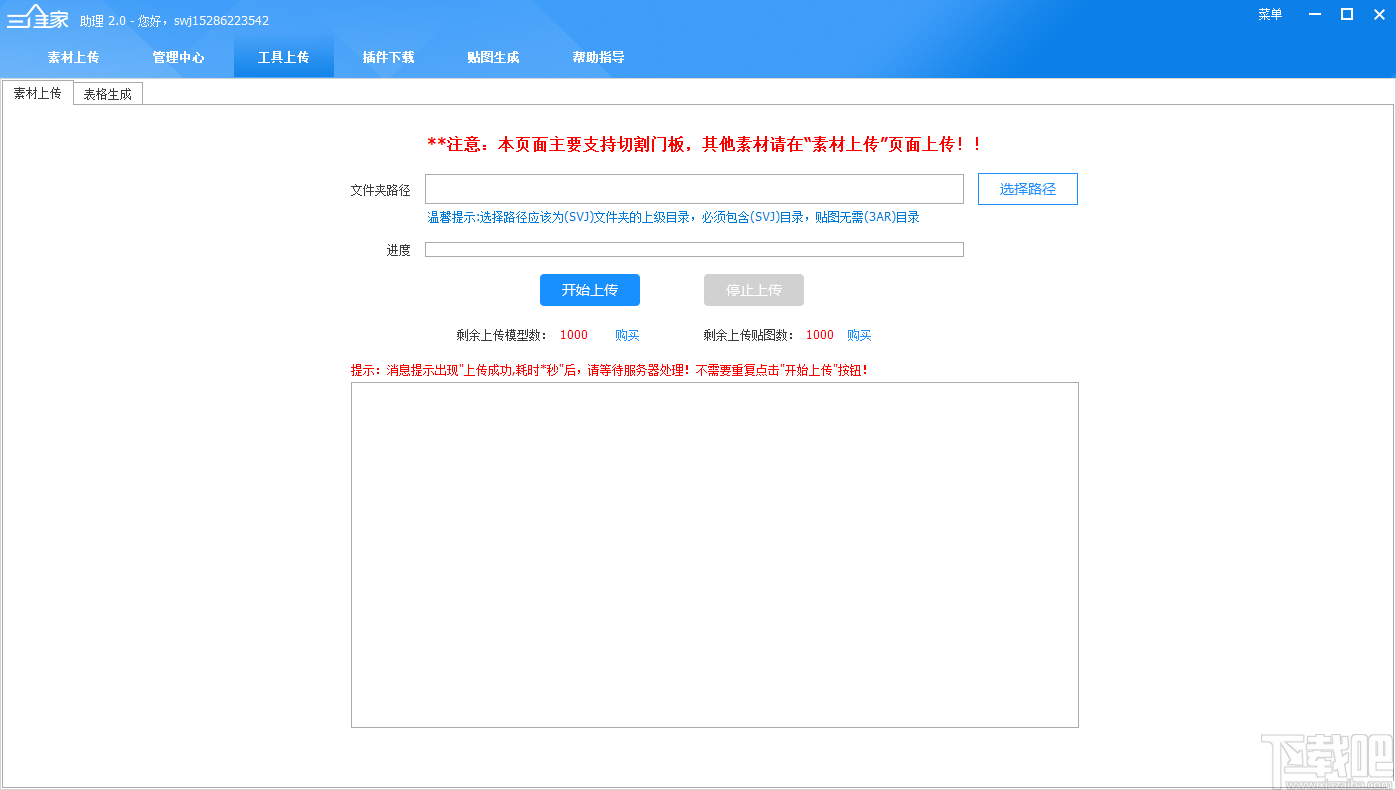Click inside the 文件夹路径 folder path field
Screen dimensions: 1396x790
[694, 188]
